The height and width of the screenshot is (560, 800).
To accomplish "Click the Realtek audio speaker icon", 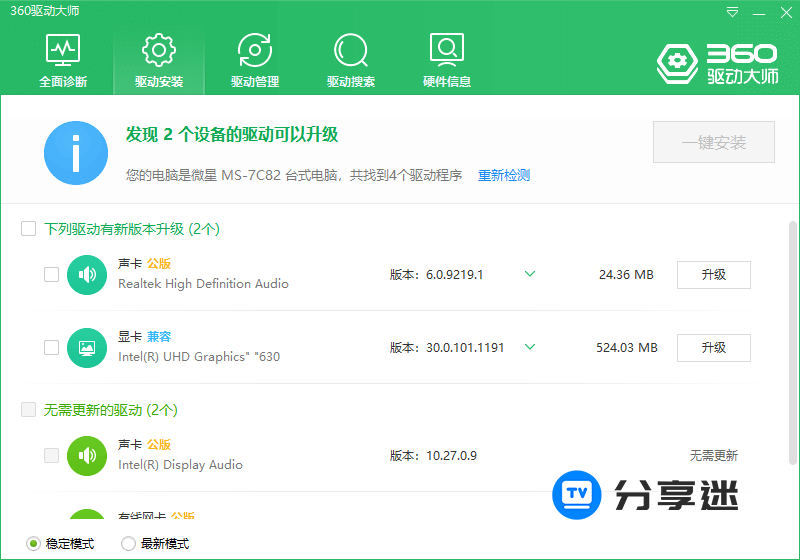I will 87,274.
